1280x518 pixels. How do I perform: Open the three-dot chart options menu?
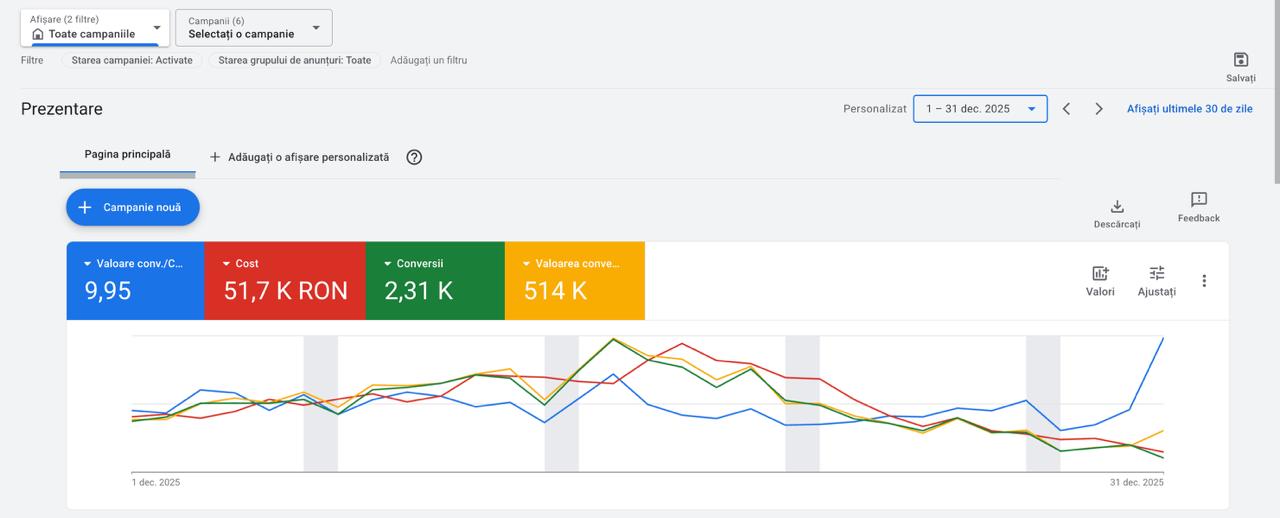pos(1204,281)
